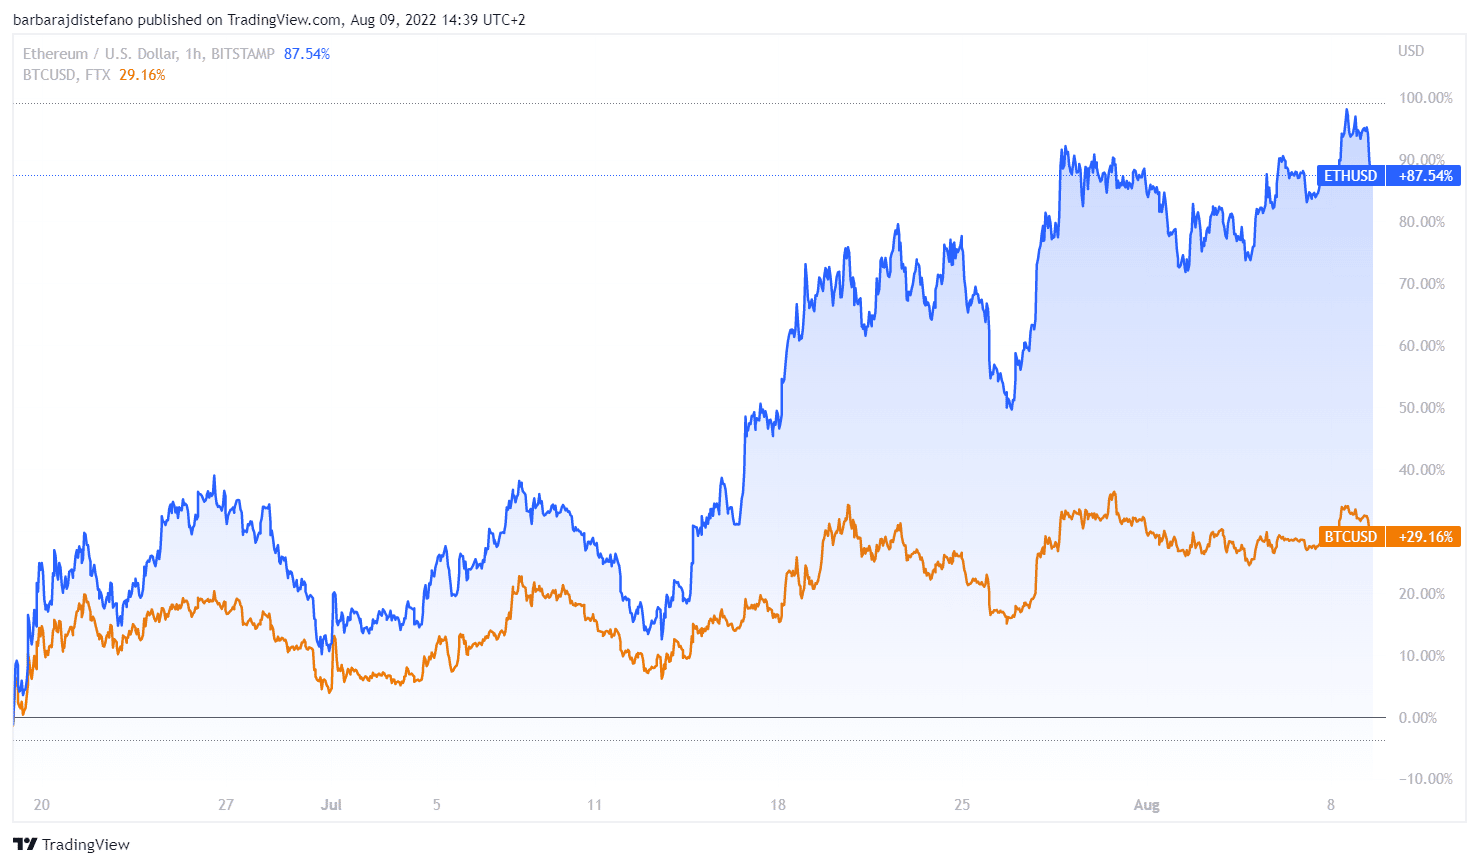Click the blue ETHUSD series tag
Viewport: 1479px width, 866px height.
click(x=1350, y=176)
